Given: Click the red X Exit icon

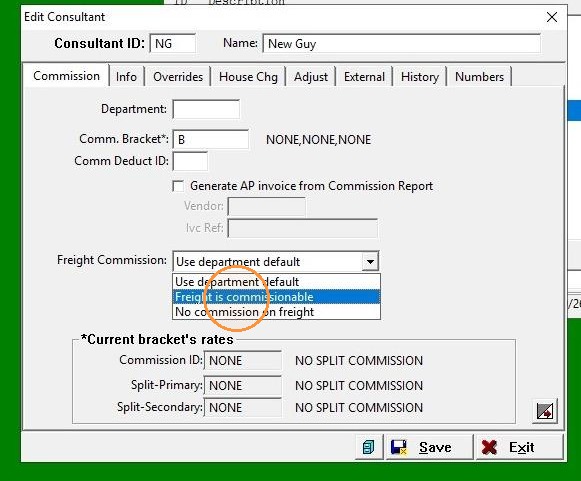Looking at the screenshot, I should coord(489,447).
